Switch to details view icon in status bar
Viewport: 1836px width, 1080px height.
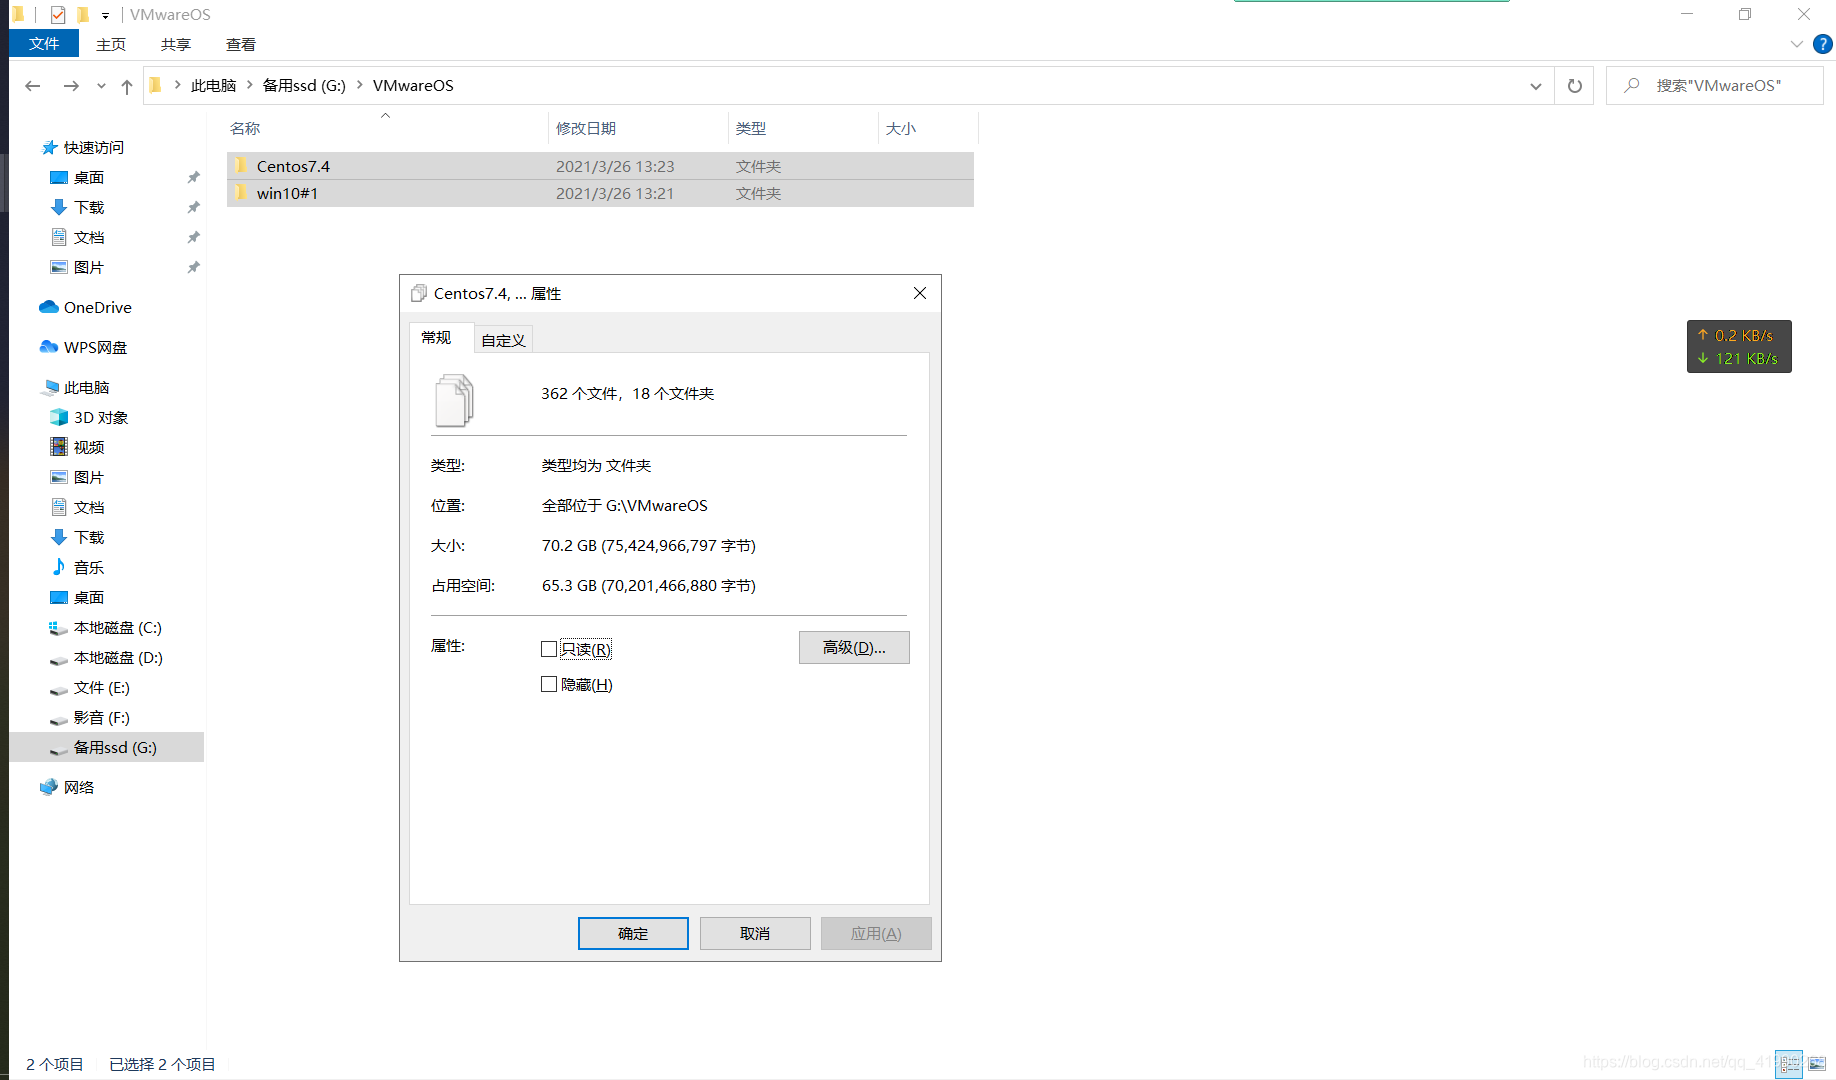coord(1789,1064)
